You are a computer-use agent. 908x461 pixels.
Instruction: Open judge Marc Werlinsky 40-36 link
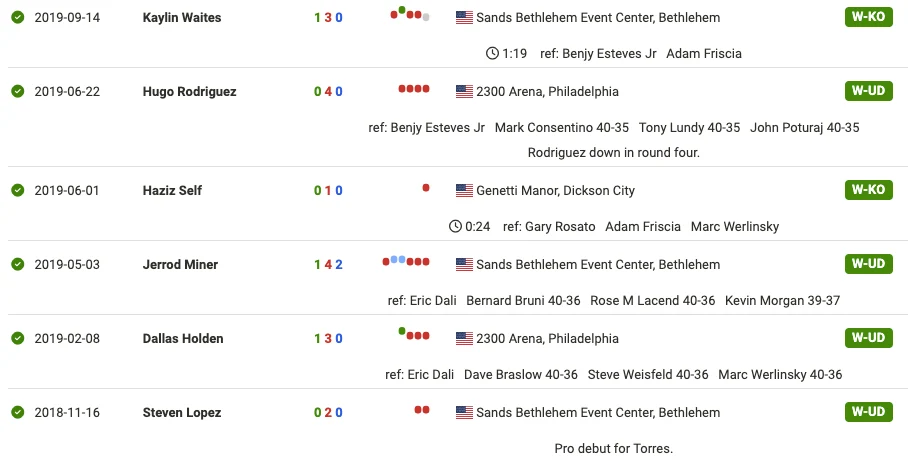coord(780,375)
